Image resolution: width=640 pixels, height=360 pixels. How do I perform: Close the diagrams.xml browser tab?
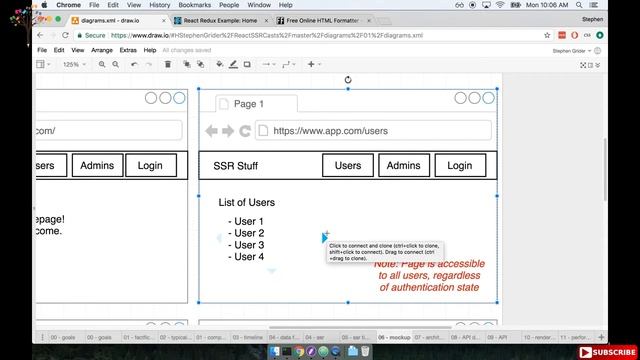click(x=164, y=20)
